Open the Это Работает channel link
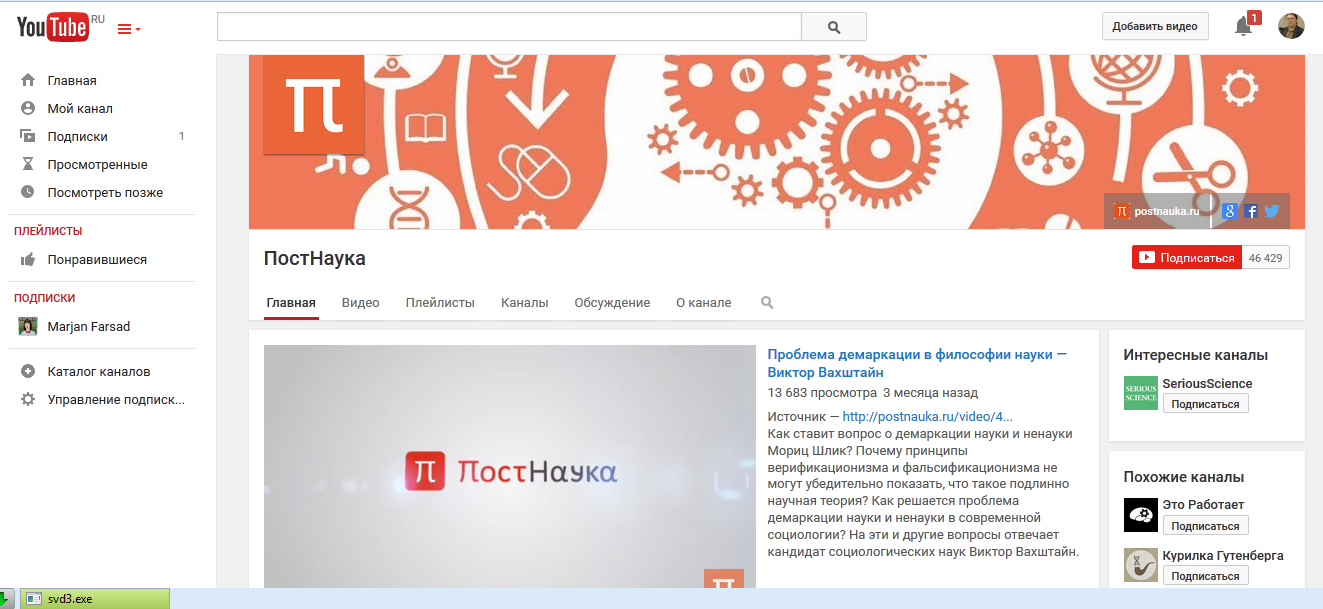 click(1203, 505)
